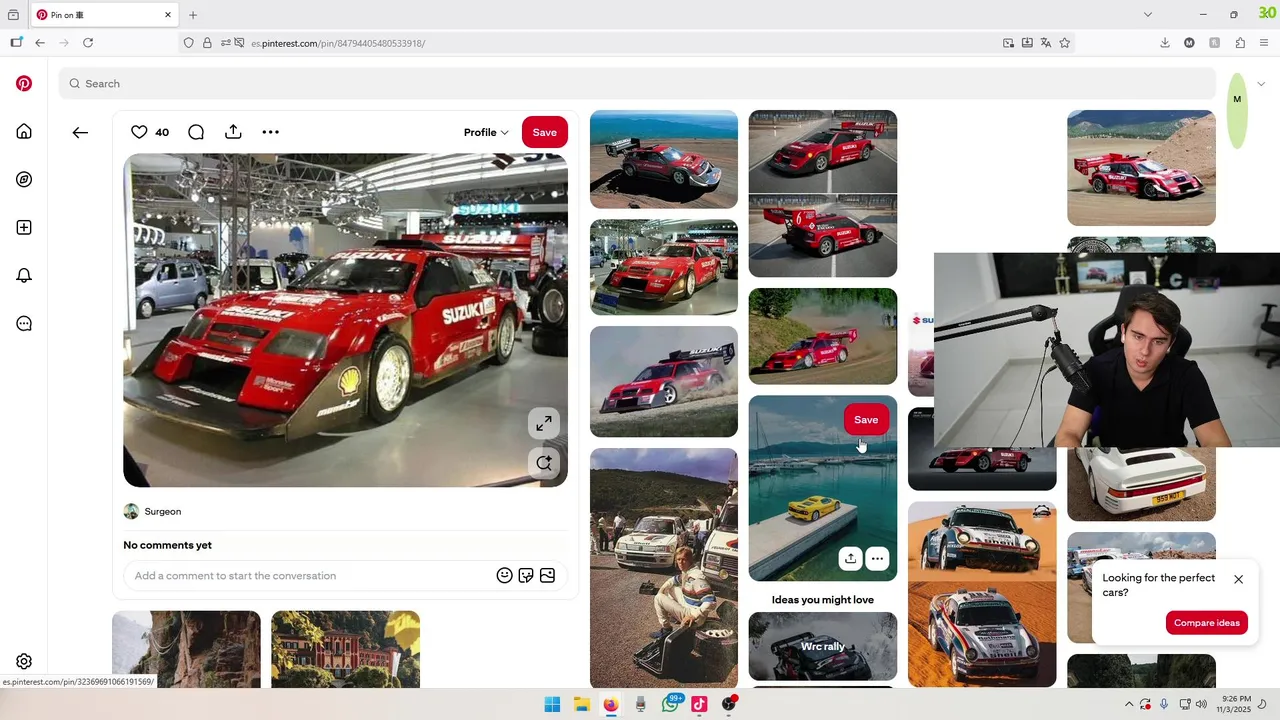Click the 'Ideas you might love' heading
The height and width of the screenshot is (720, 1280).
pos(823,600)
